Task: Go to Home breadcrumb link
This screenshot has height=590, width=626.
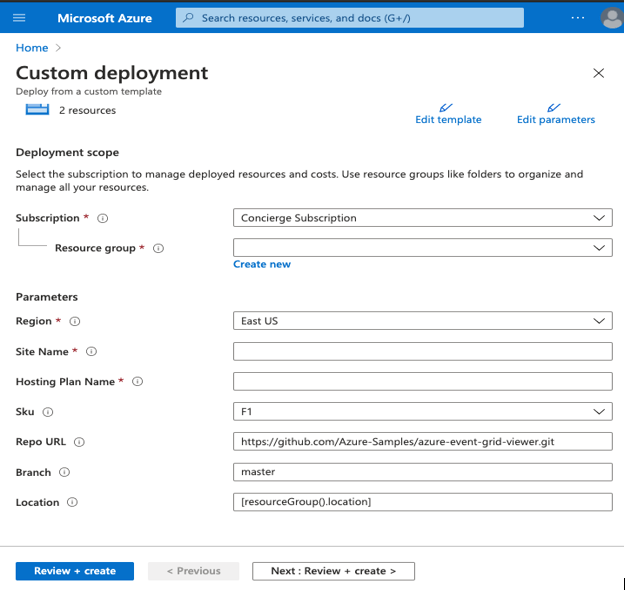Action: click(32, 48)
